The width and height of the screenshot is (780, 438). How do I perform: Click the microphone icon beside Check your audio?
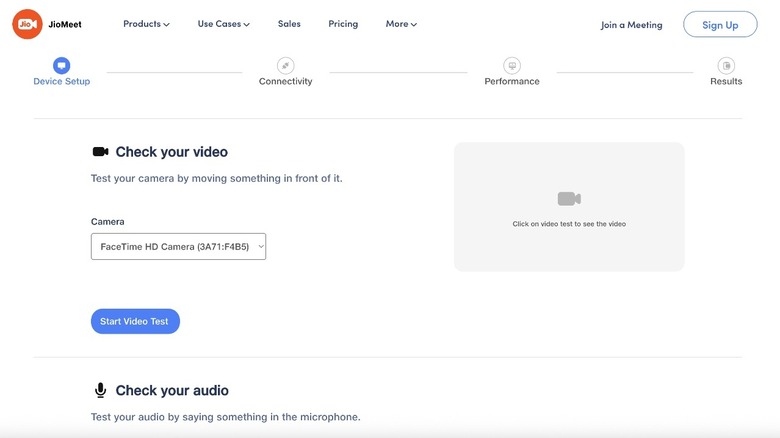coord(100,390)
